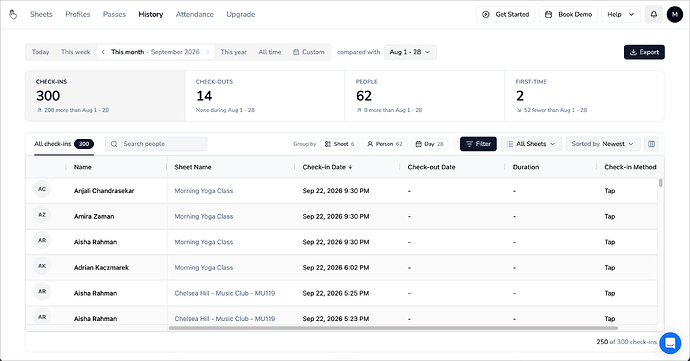Open Morning Yoga Class link for Anjali
The height and width of the screenshot is (361, 690).
click(204, 191)
